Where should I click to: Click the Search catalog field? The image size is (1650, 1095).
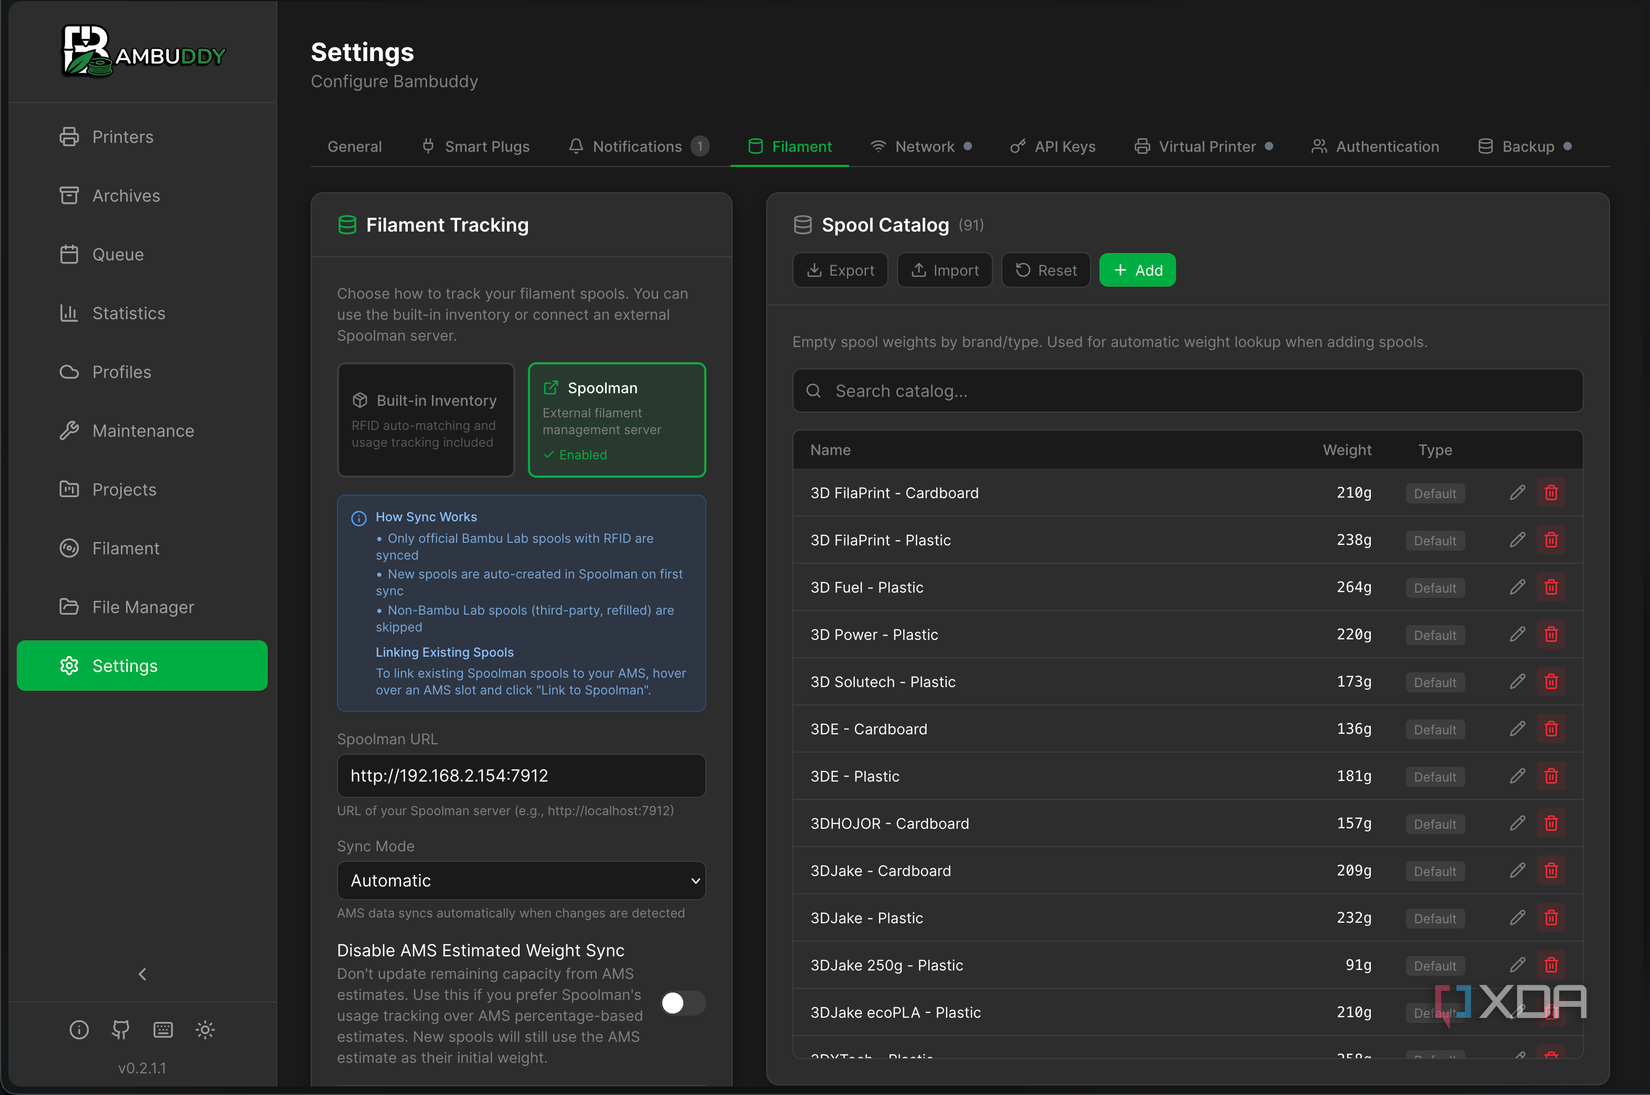[1187, 391]
